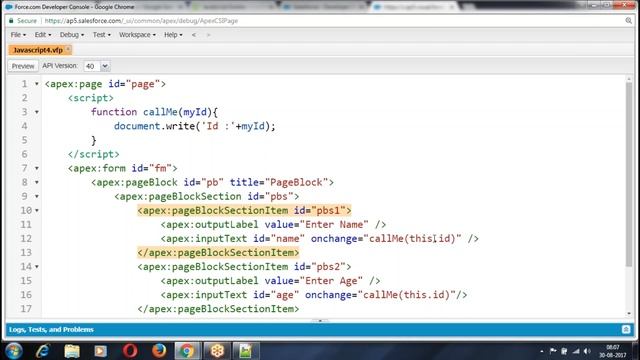Screen dimensions: 640x360
Task: Click the browser address bar URL
Action: pos(141,21)
